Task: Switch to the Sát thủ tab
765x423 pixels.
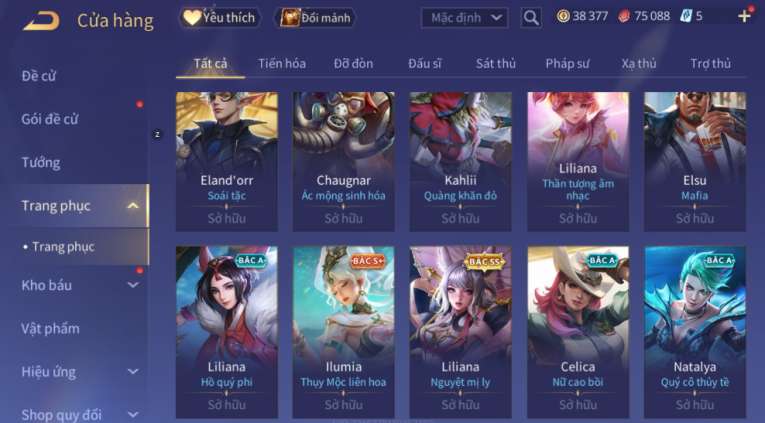Action: click(496, 63)
